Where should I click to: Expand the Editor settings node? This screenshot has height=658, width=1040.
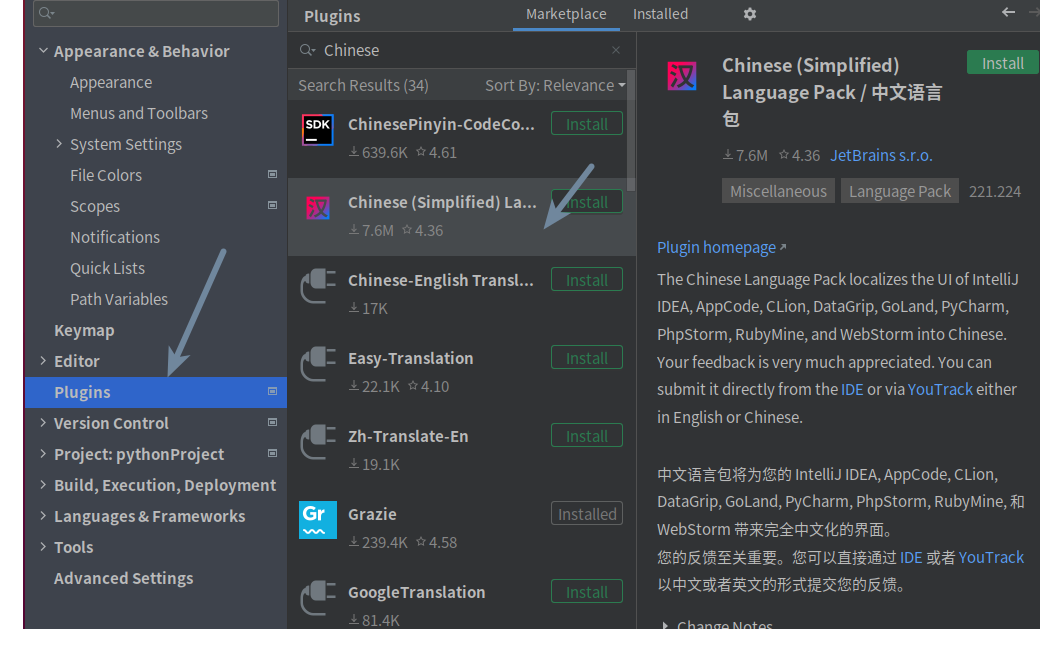[x=43, y=360]
